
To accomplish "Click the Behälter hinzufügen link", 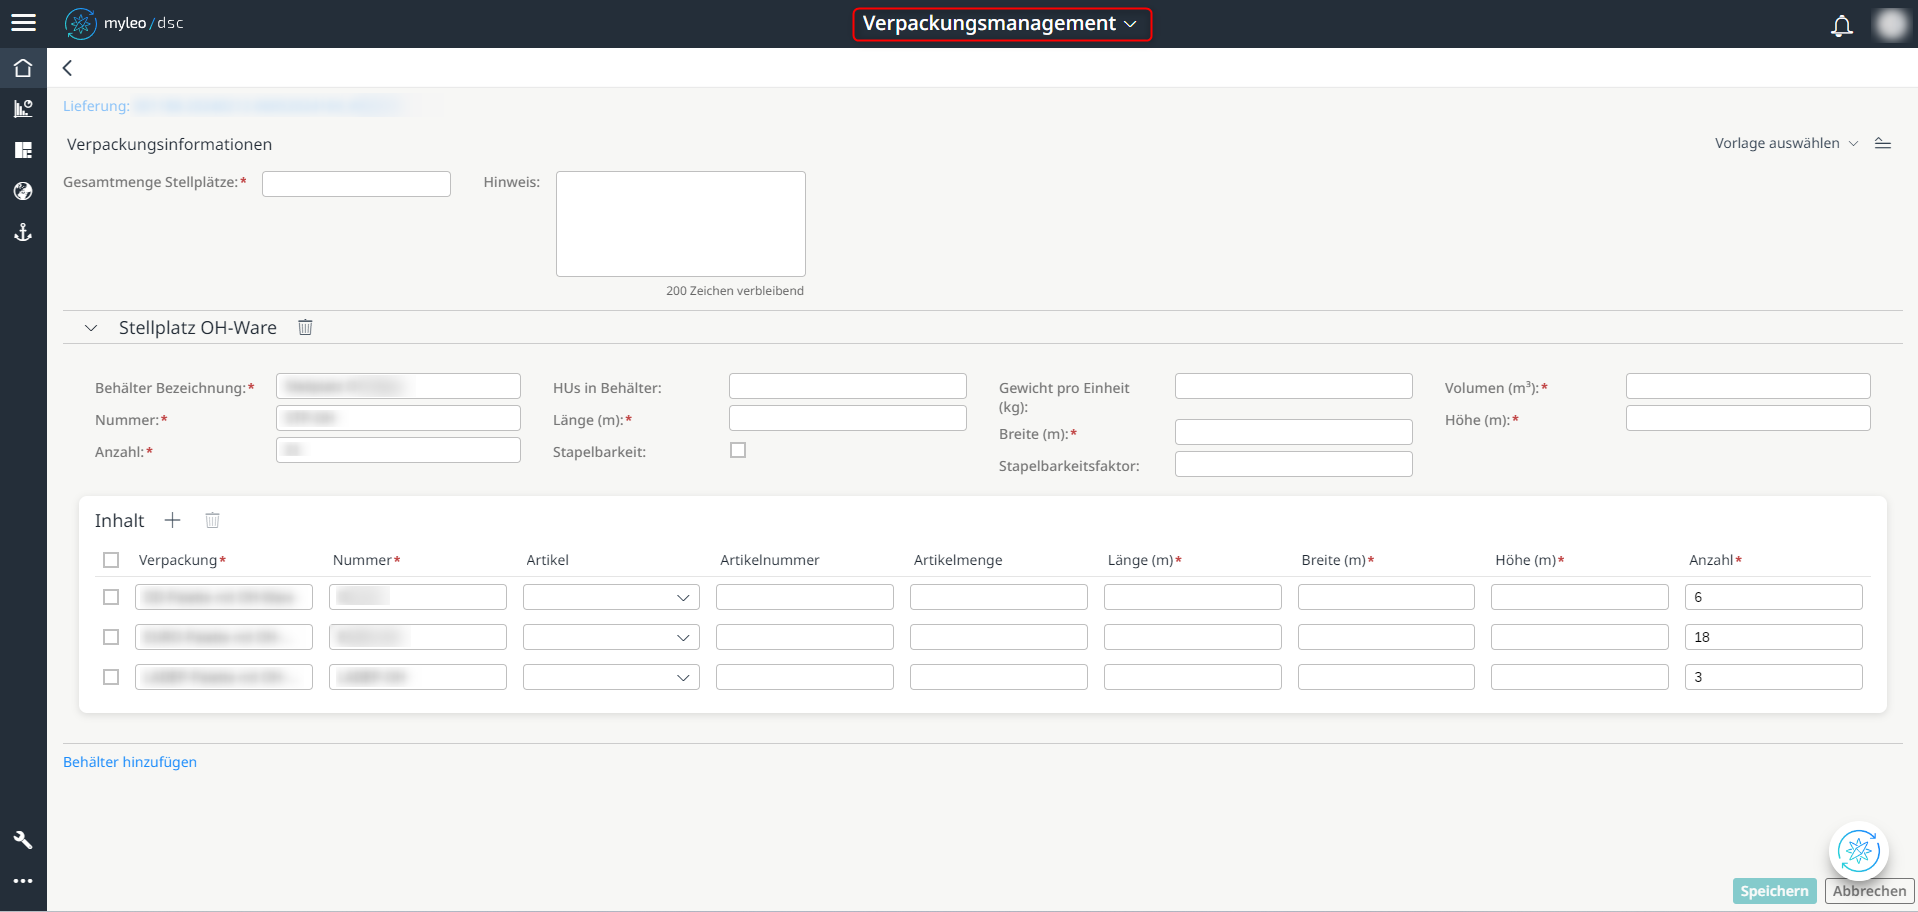I will [x=130, y=762].
